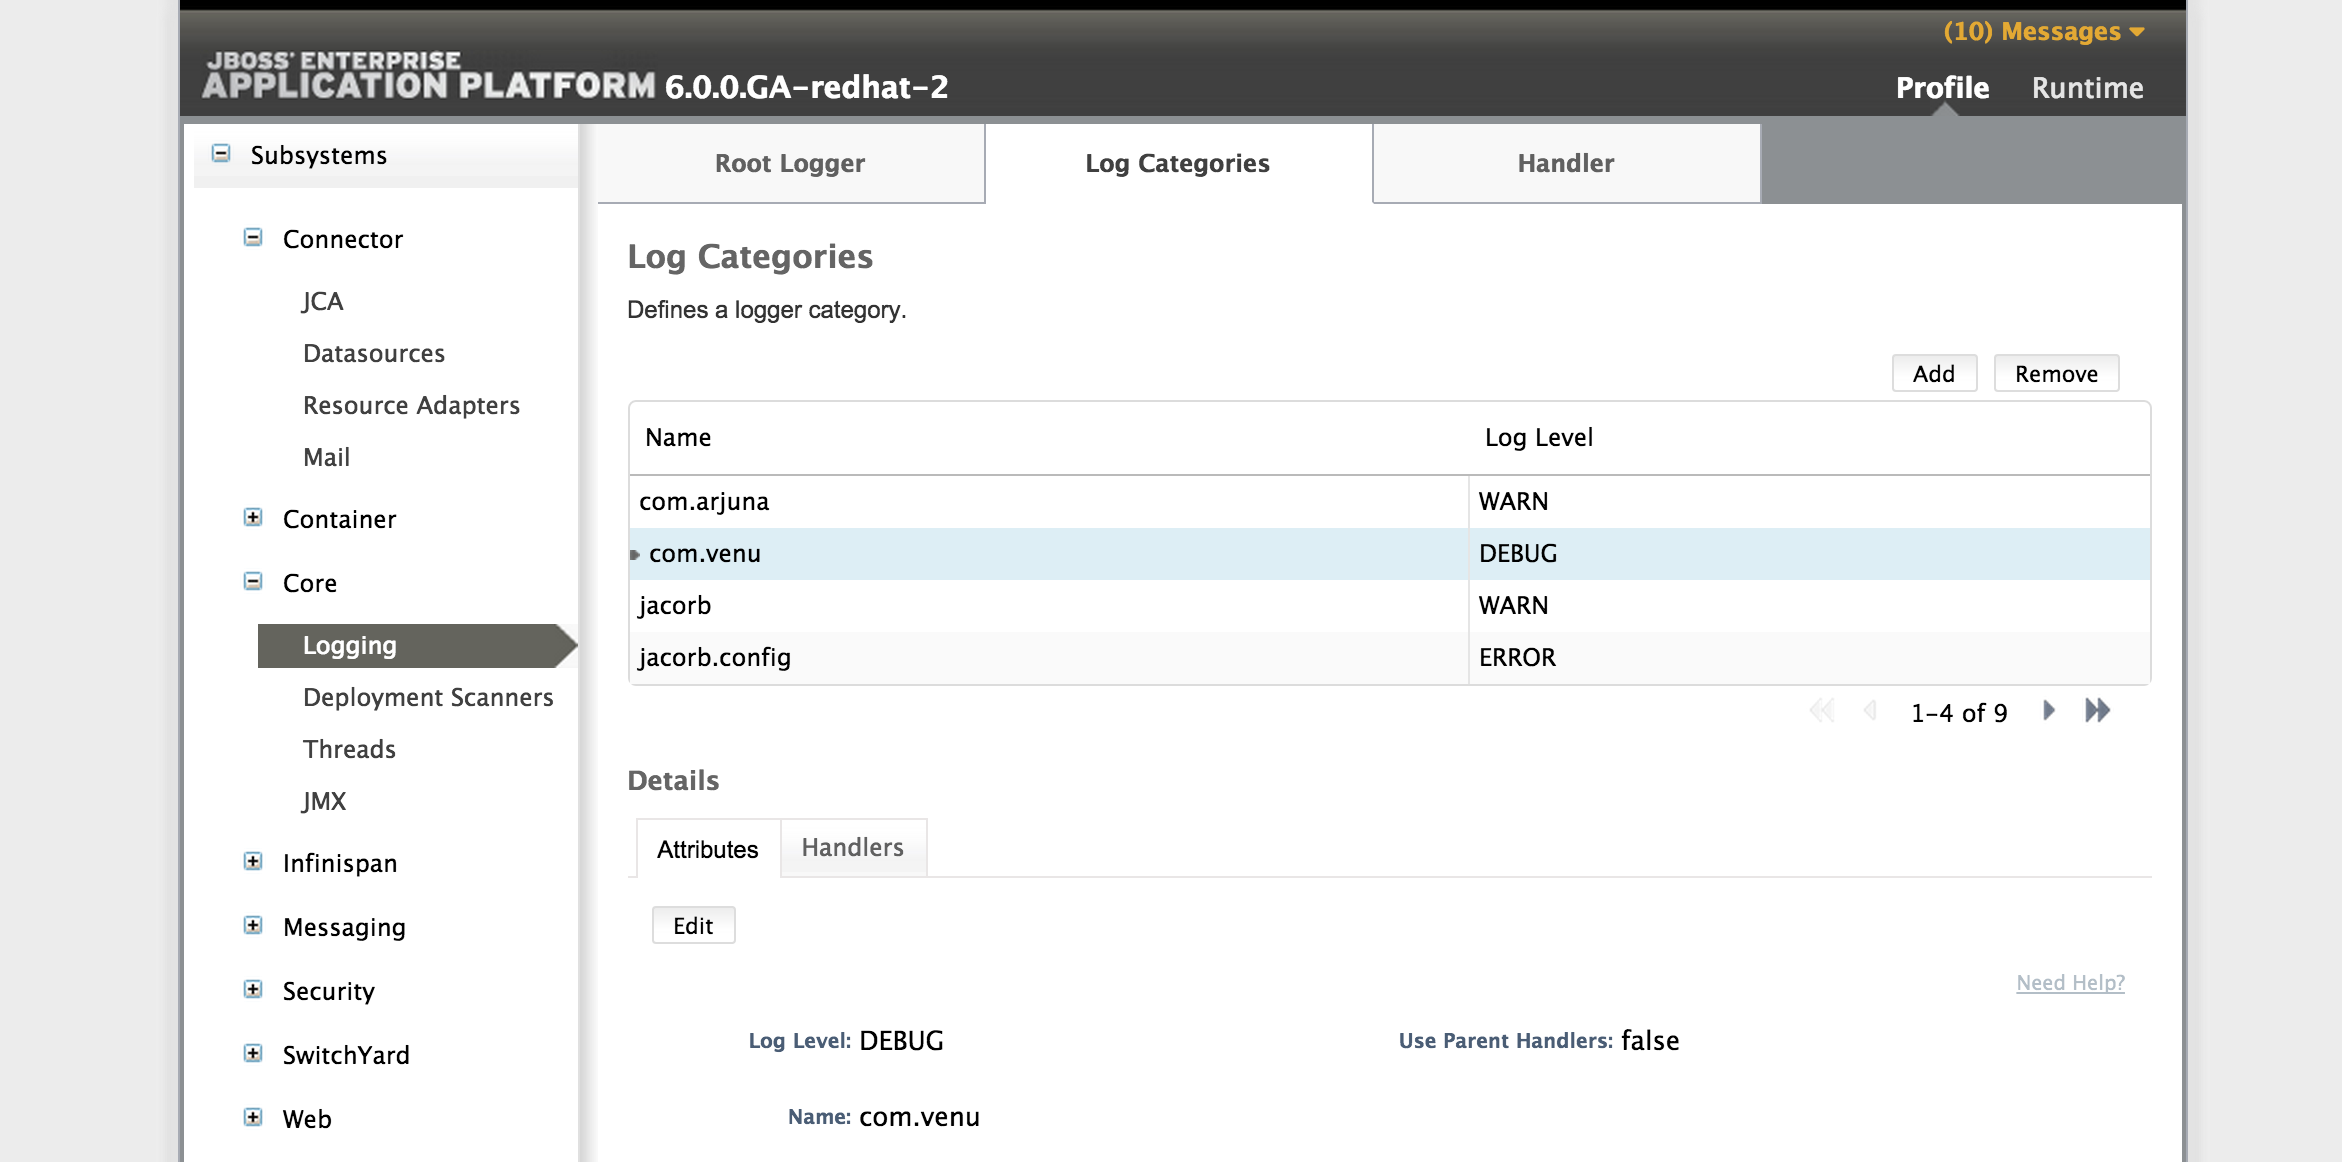2342x1162 pixels.
Task: Click the Root Logger tab
Action: pos(790,161)
